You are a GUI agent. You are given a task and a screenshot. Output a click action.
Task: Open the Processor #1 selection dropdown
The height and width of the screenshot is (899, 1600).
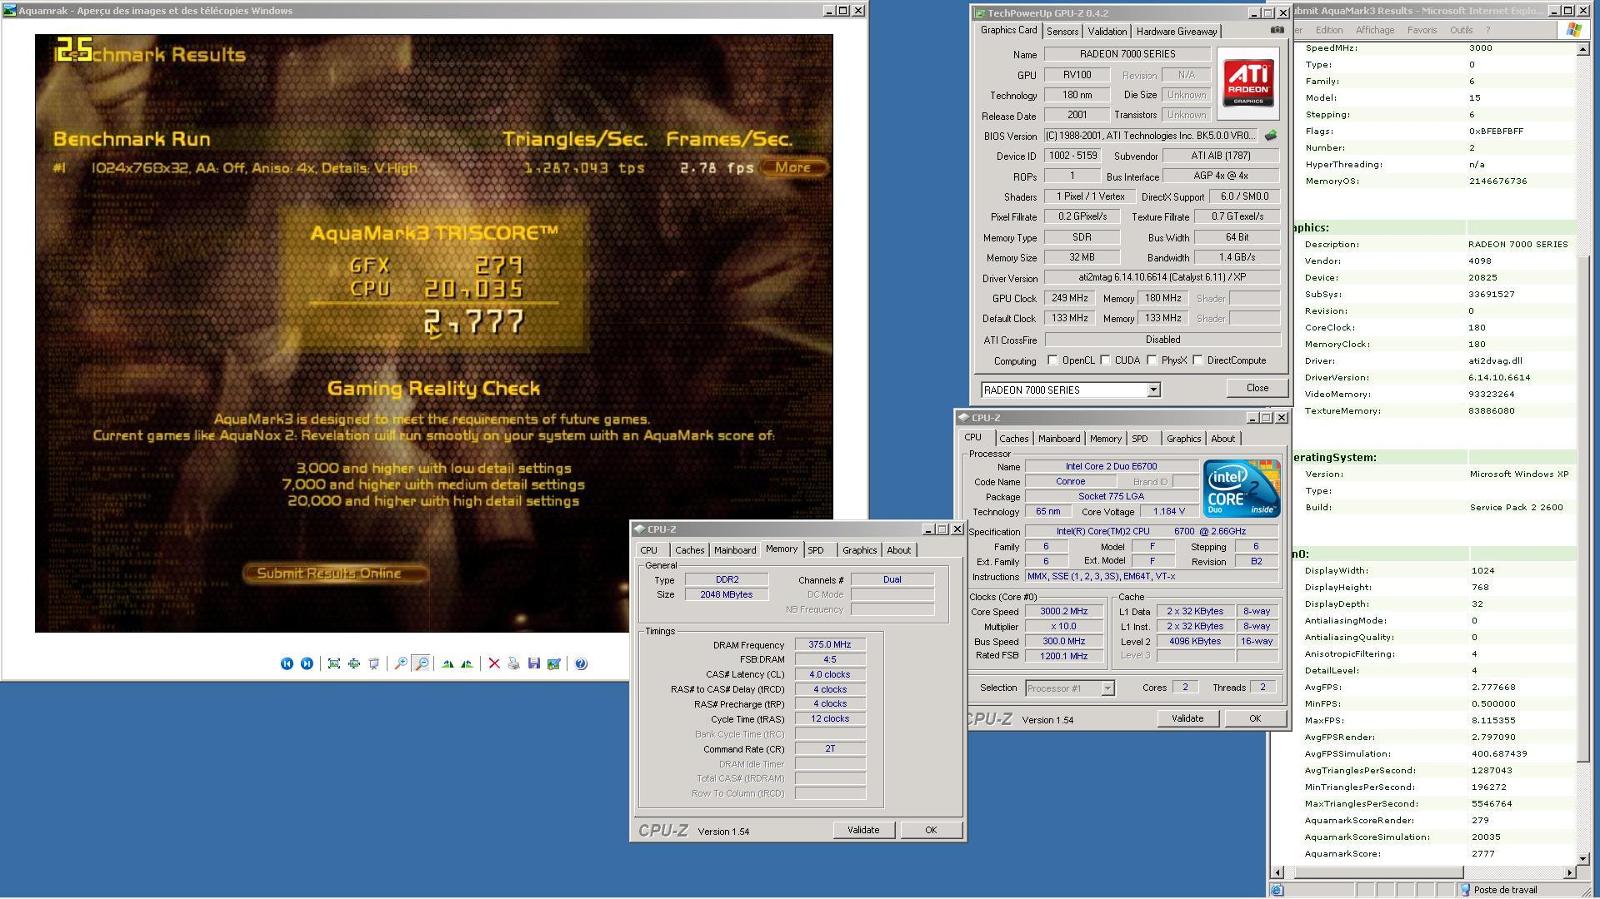coord(1107,688)
